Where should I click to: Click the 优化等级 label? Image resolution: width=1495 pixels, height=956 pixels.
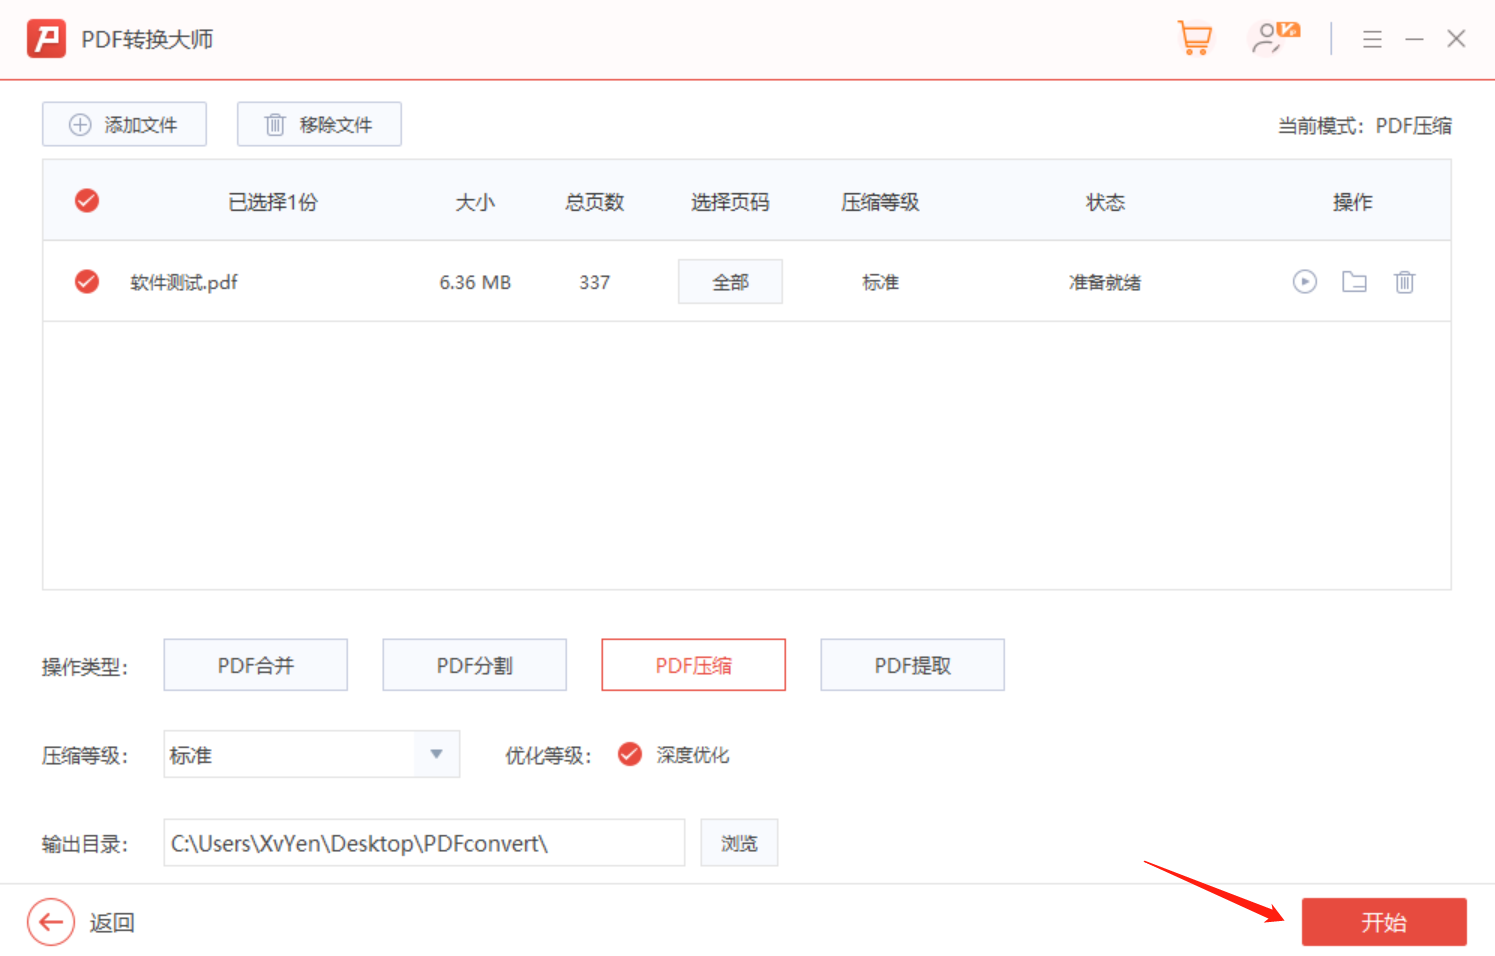tap(548, 755)
